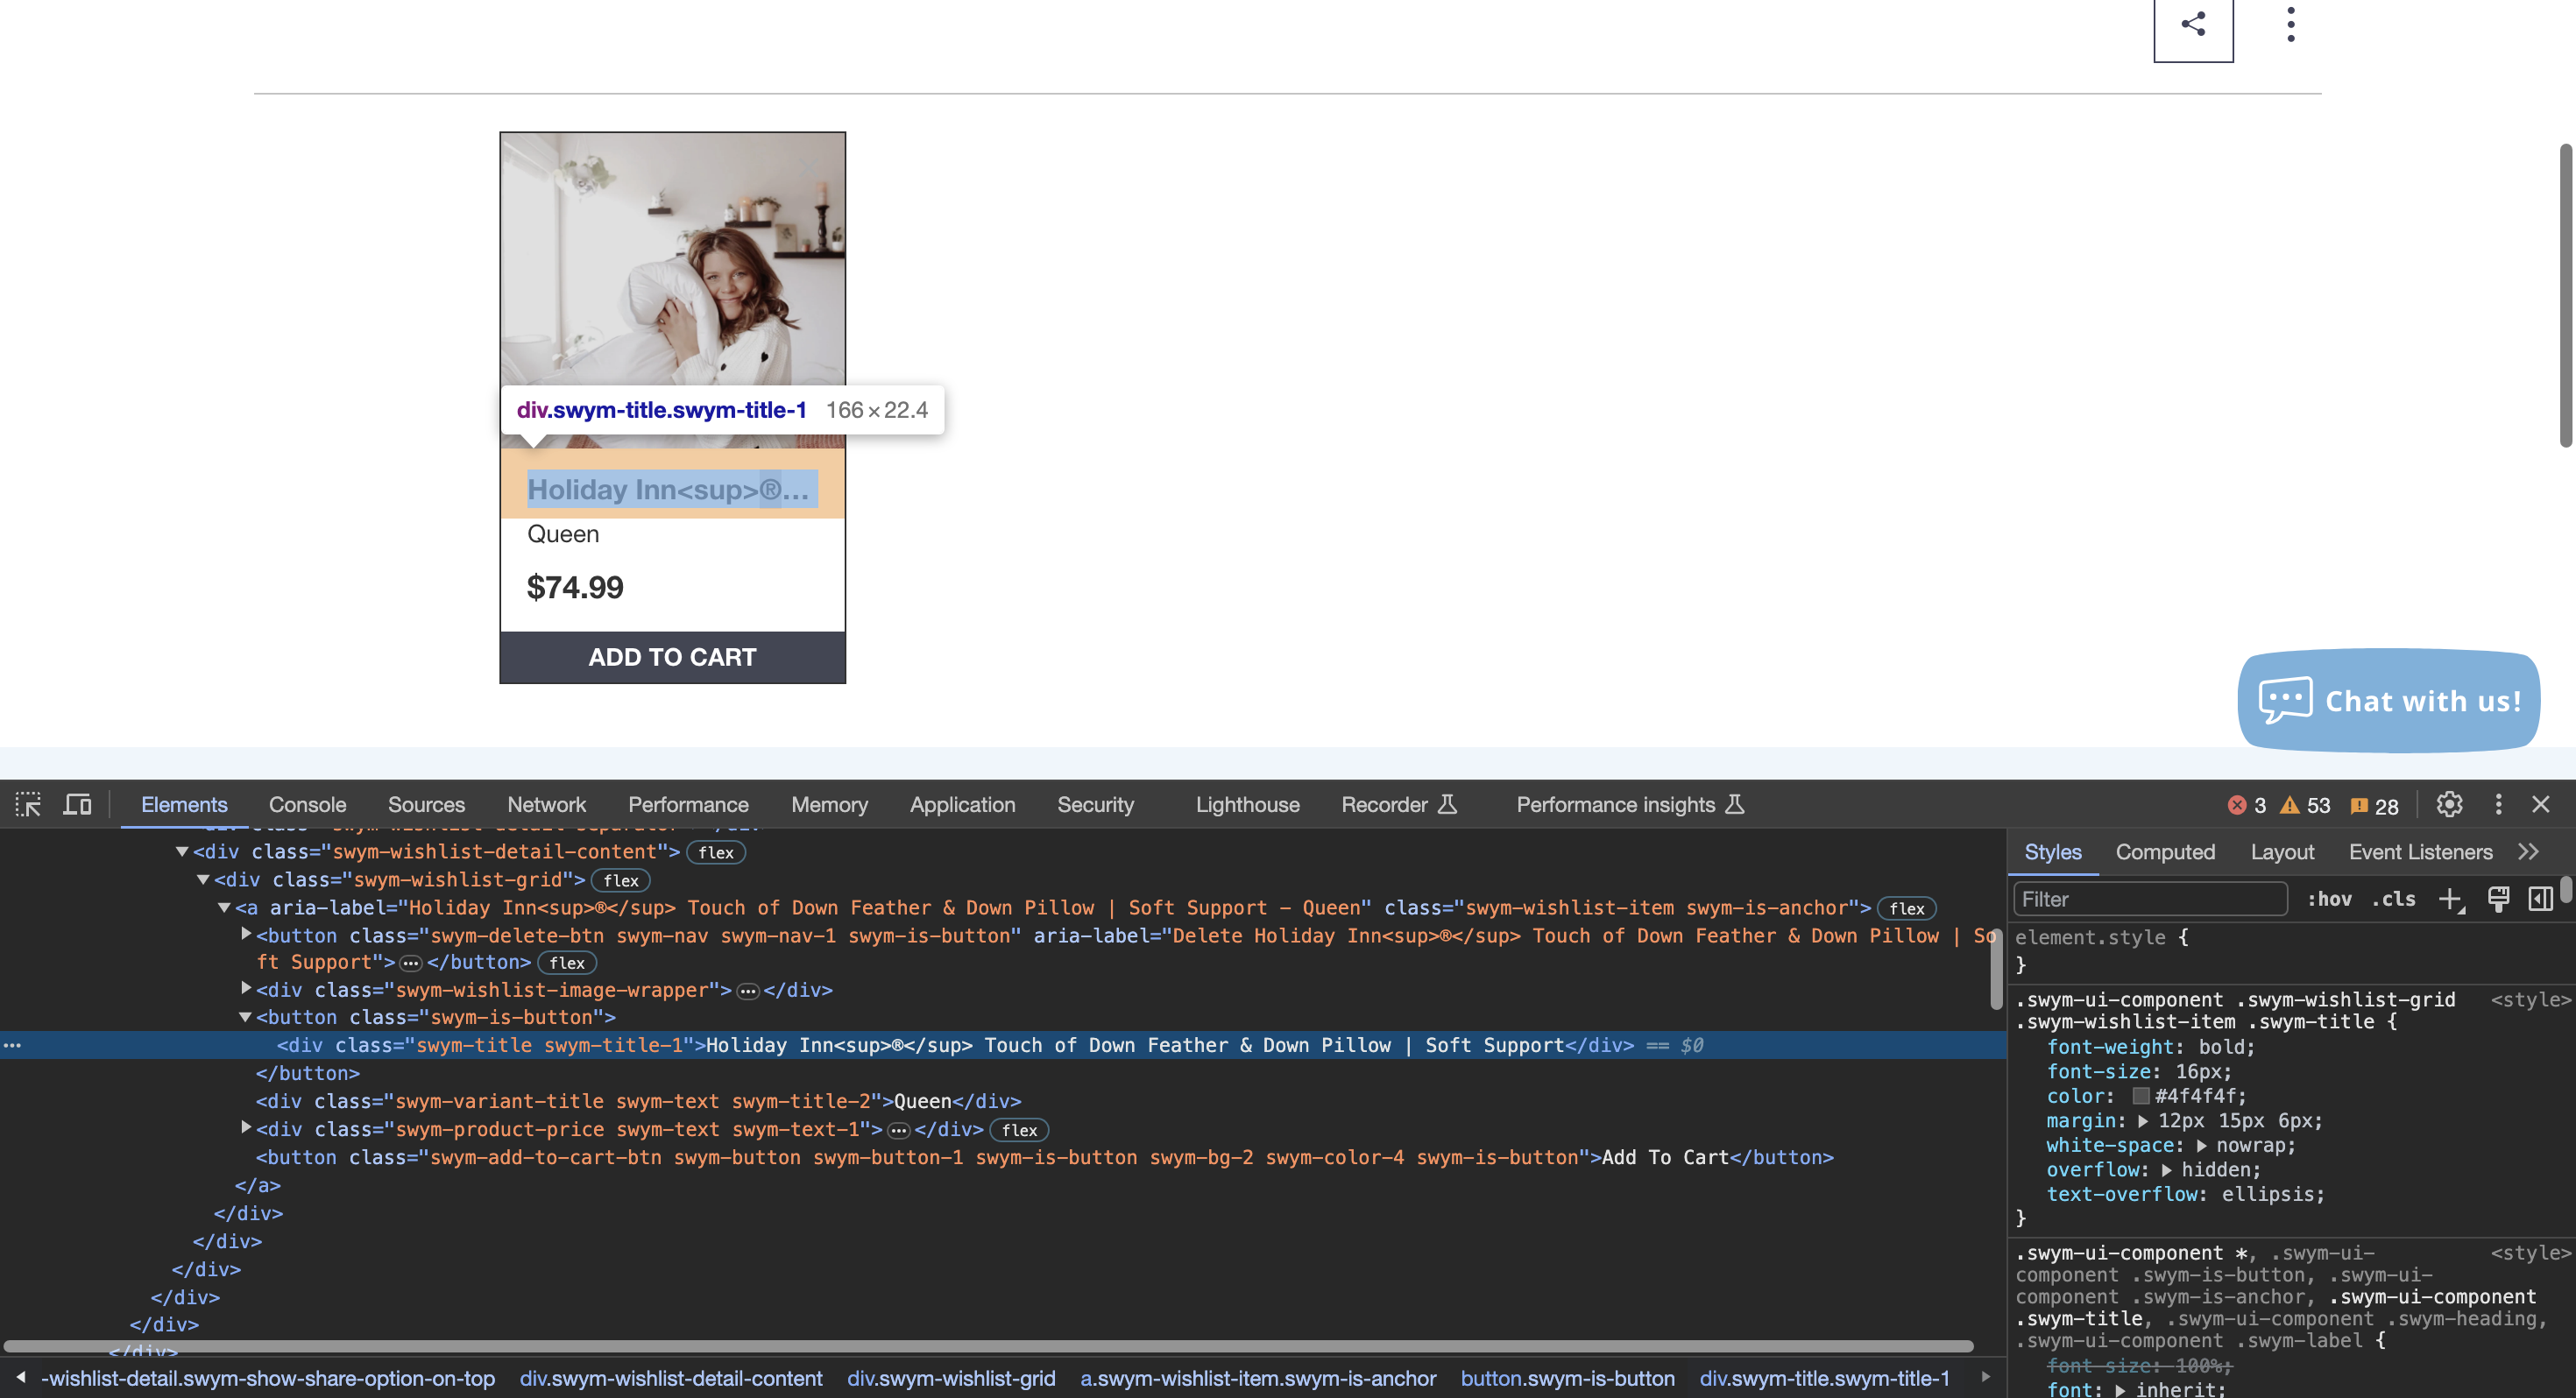
Task: Toggle the rendering emulation paintbrush icon
Action: tap(2498, 899)
